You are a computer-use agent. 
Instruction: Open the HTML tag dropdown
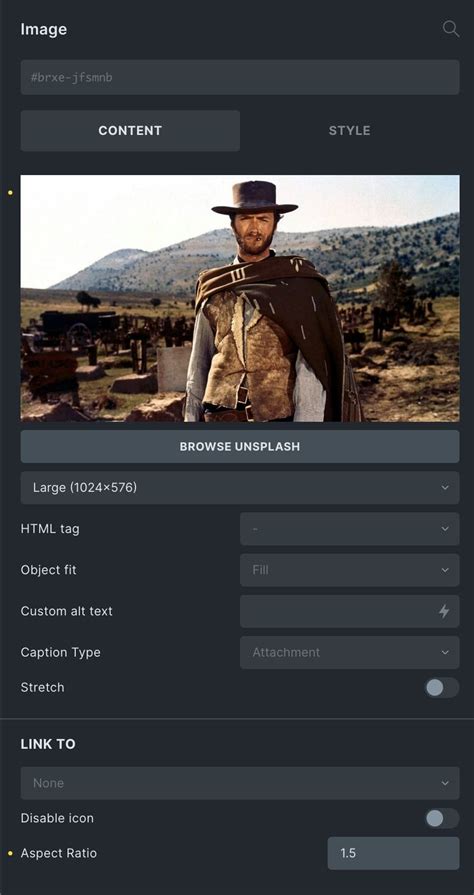[350, 529]
